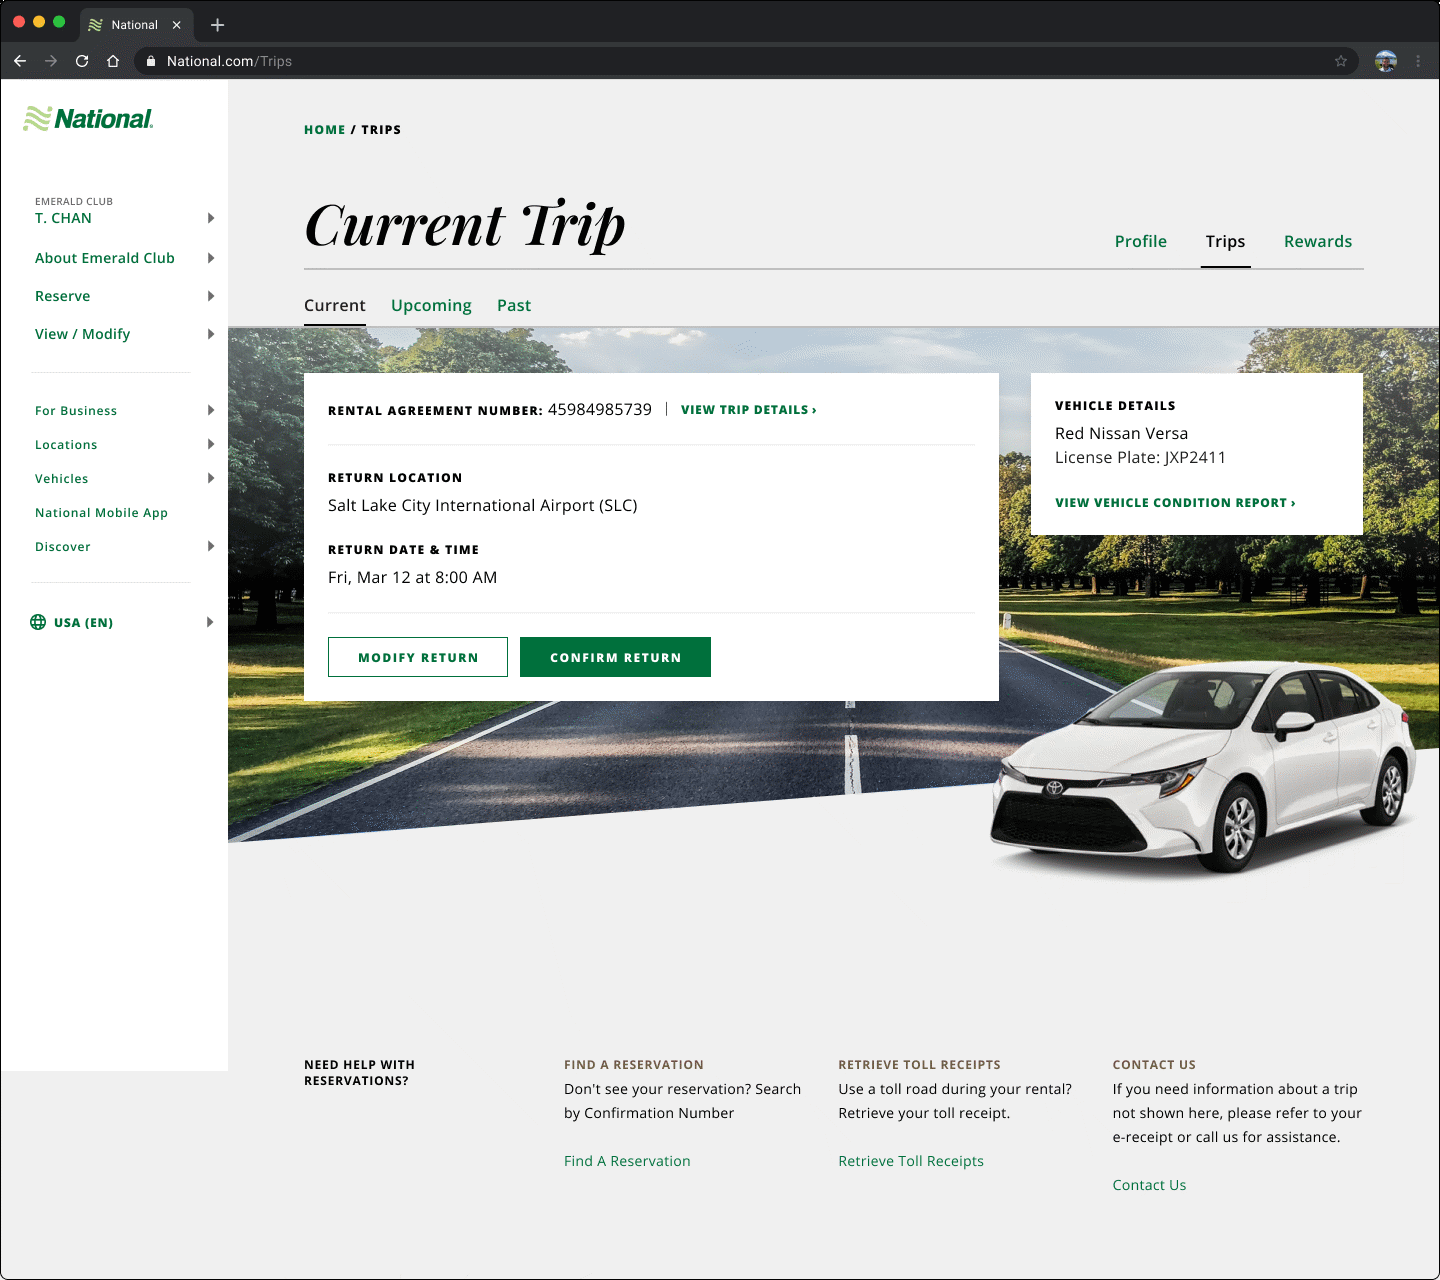Open the browser home icon
The width and height of the screenshot is (1440, 1280).
point(113,61)
